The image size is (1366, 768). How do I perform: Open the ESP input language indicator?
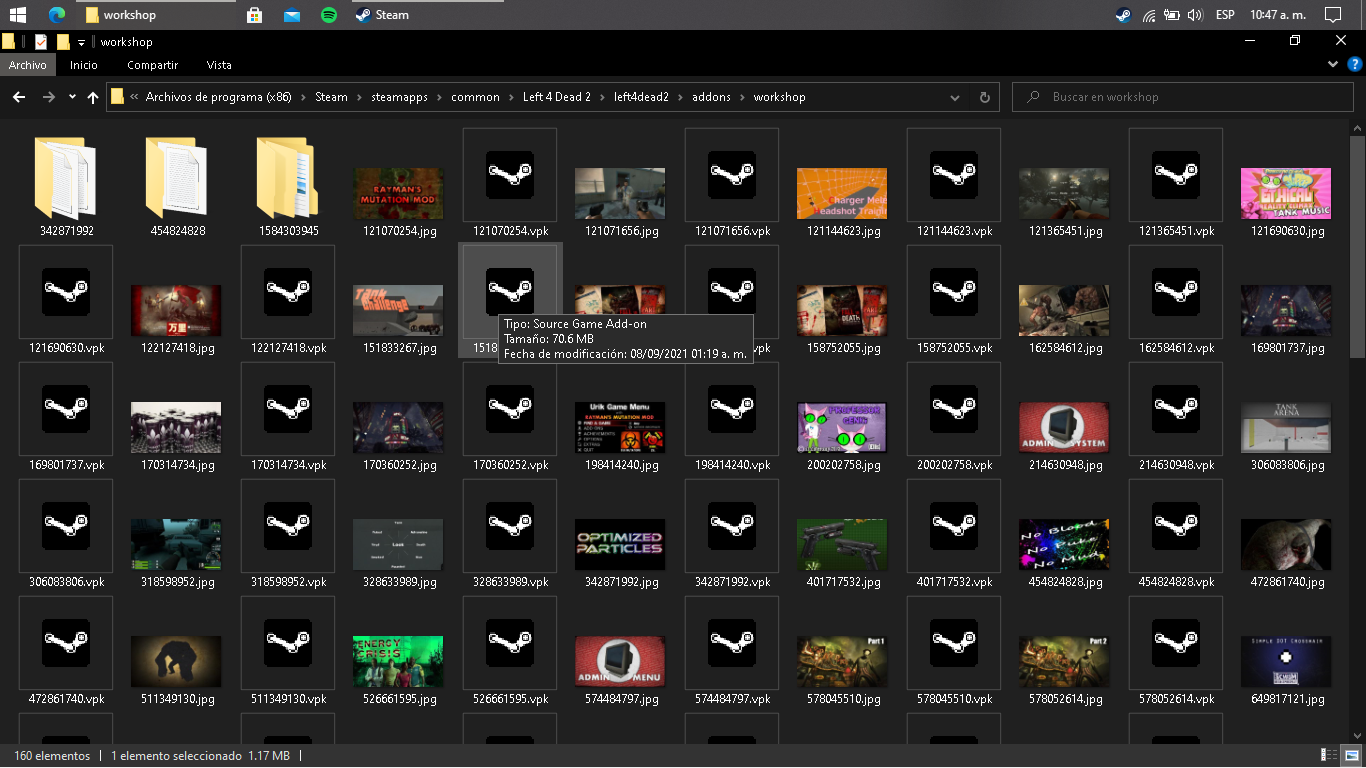[1224, 15]
